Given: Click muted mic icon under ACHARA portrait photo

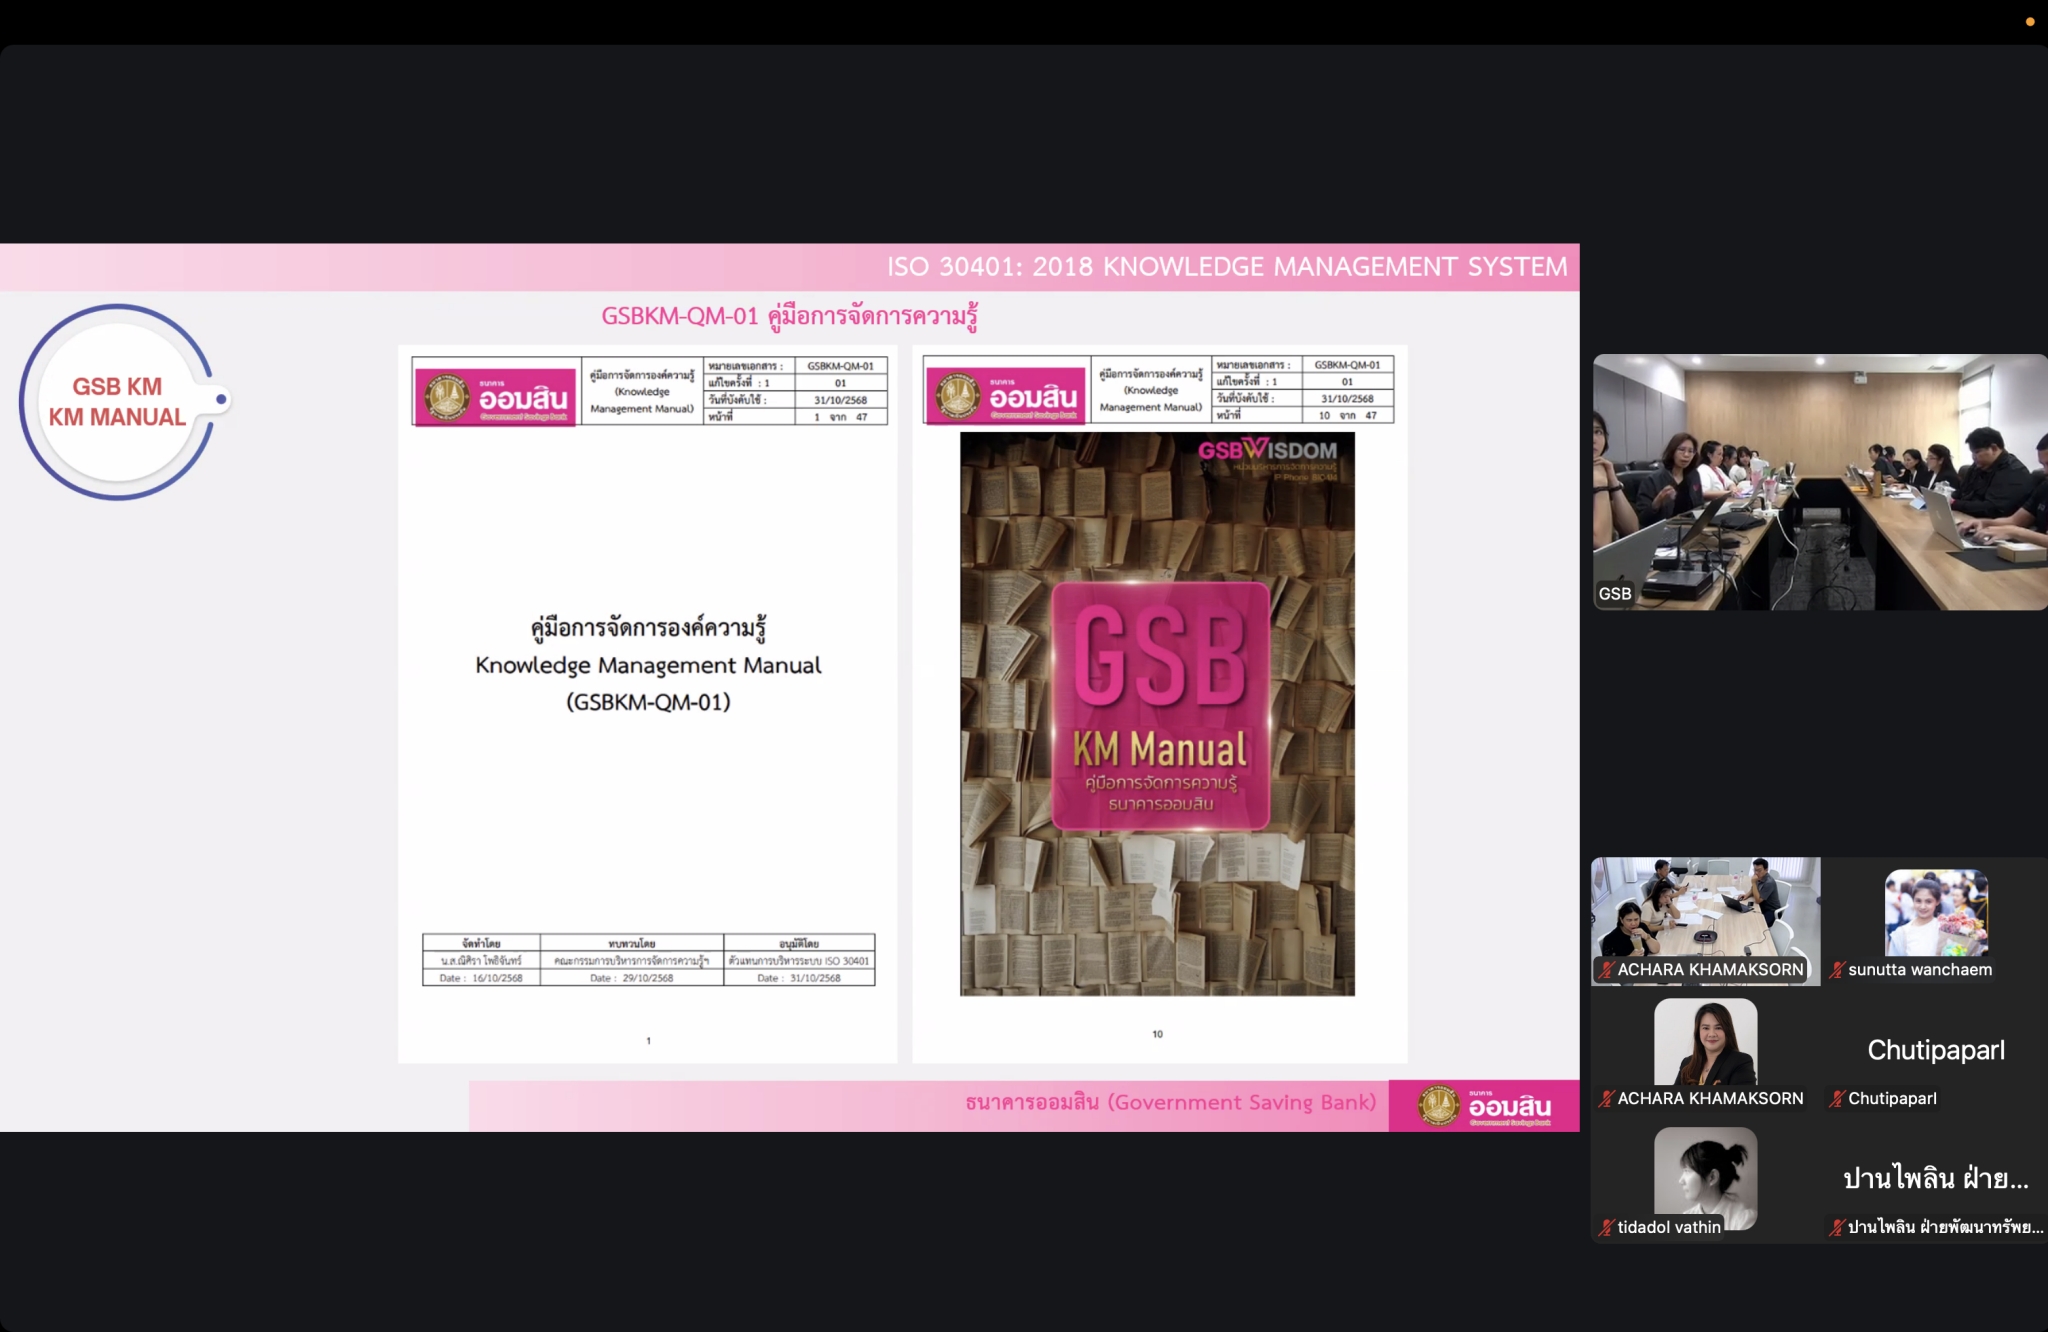Looking at the screenshot, I should (1606, 1098).
